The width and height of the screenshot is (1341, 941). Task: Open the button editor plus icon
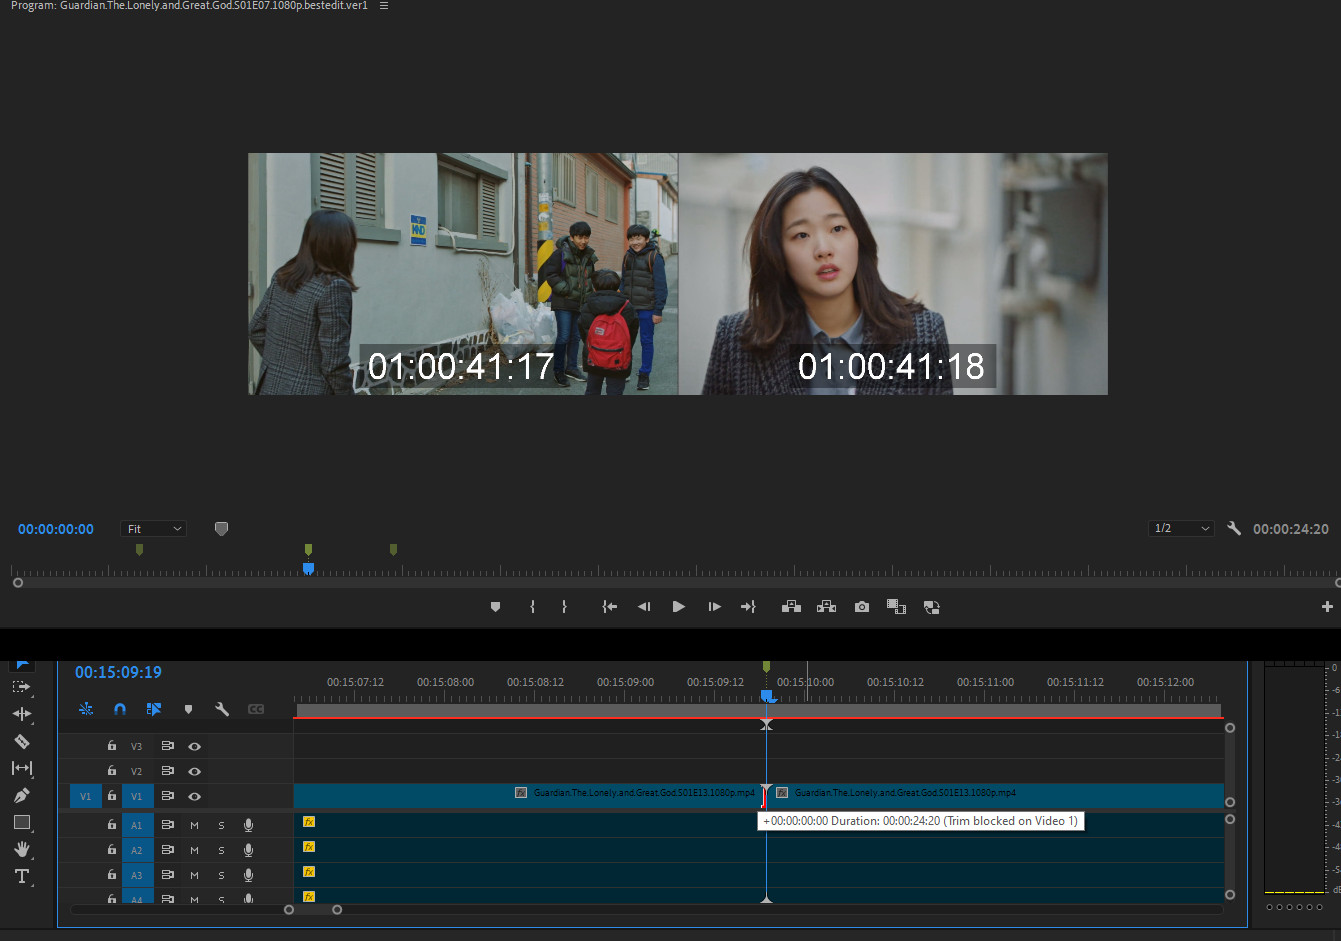coord(1327,607)
